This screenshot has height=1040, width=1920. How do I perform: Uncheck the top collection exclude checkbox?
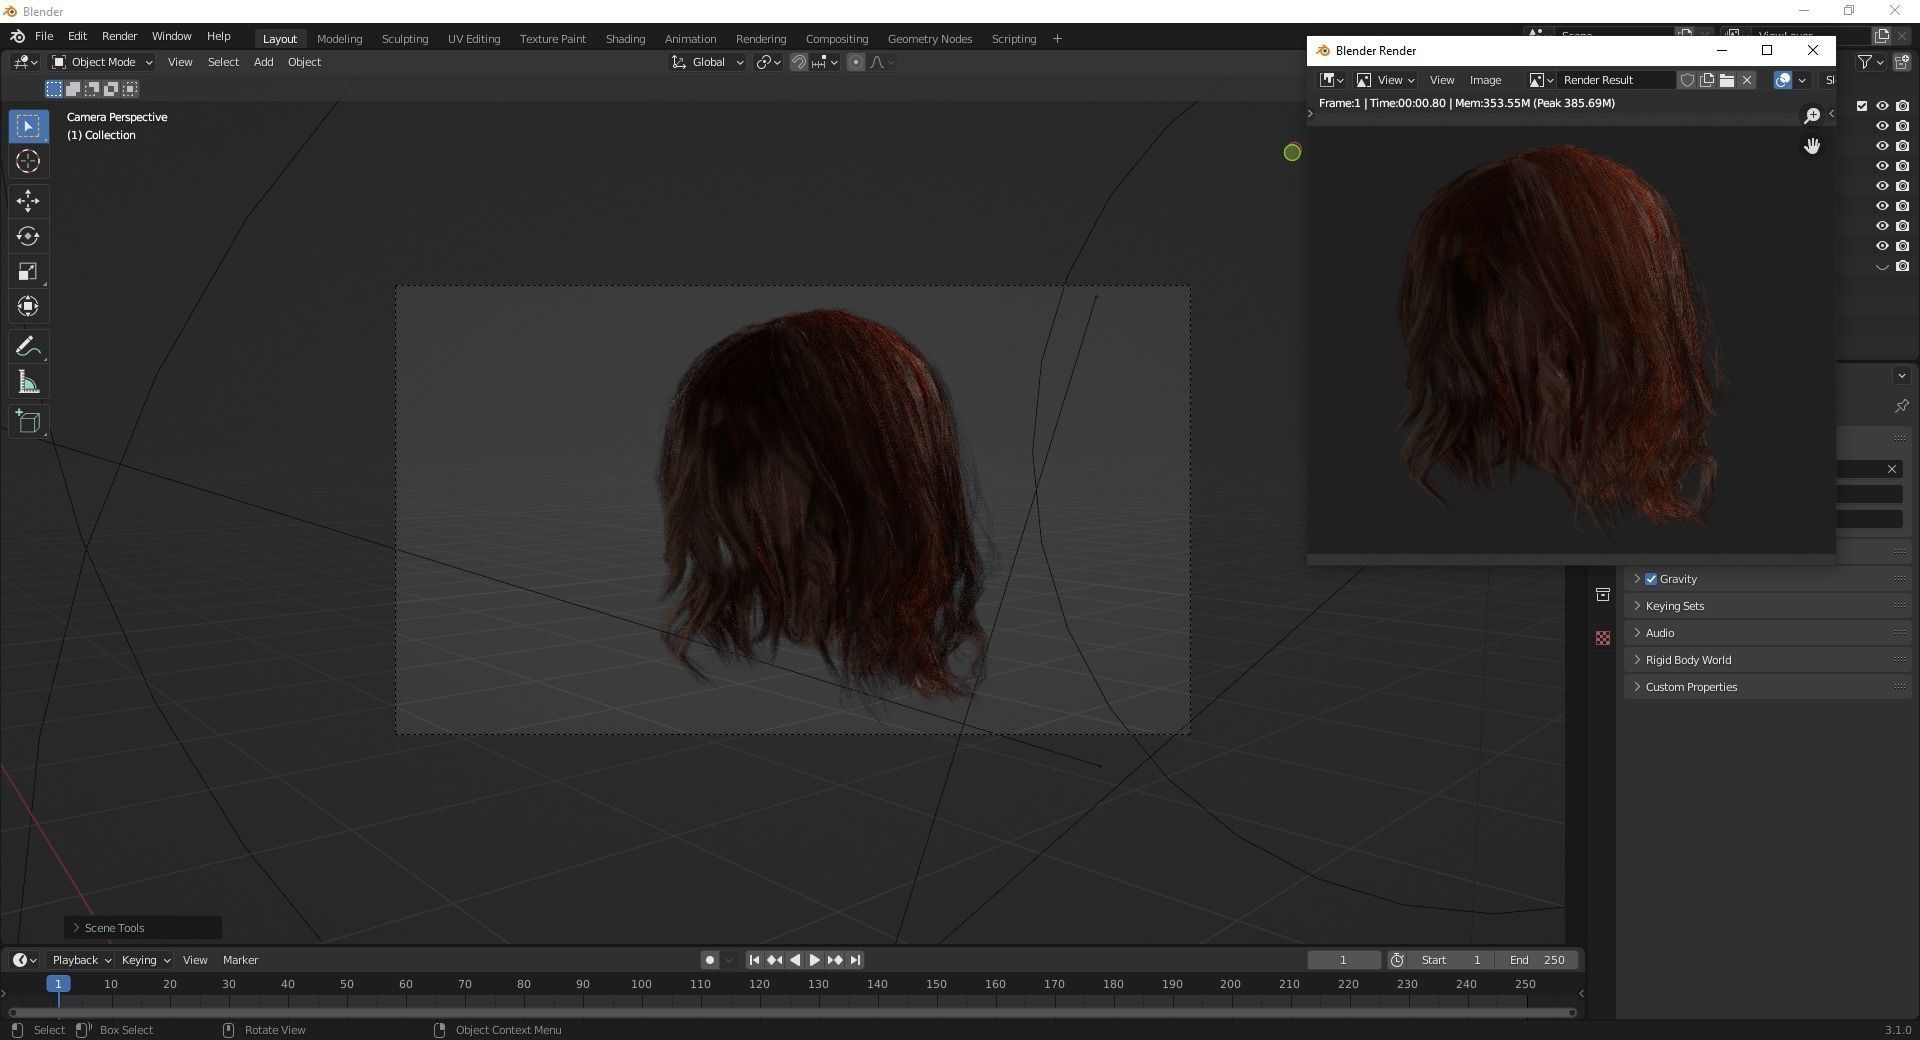point(1862,106)
